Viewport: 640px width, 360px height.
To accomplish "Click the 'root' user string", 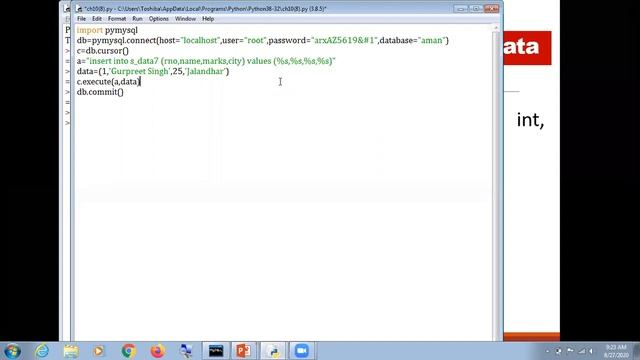I will point(255,40).
